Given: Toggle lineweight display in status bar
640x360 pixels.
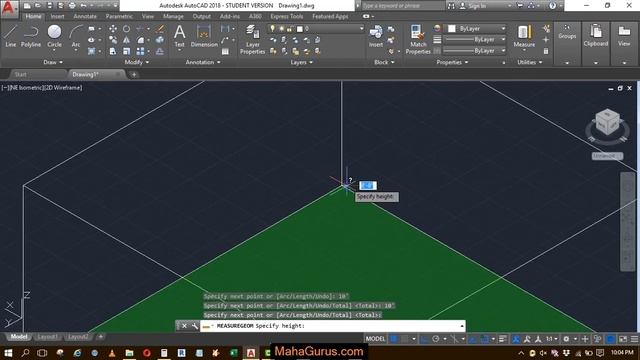Looking at the screenshot, I should pos(503,339).
